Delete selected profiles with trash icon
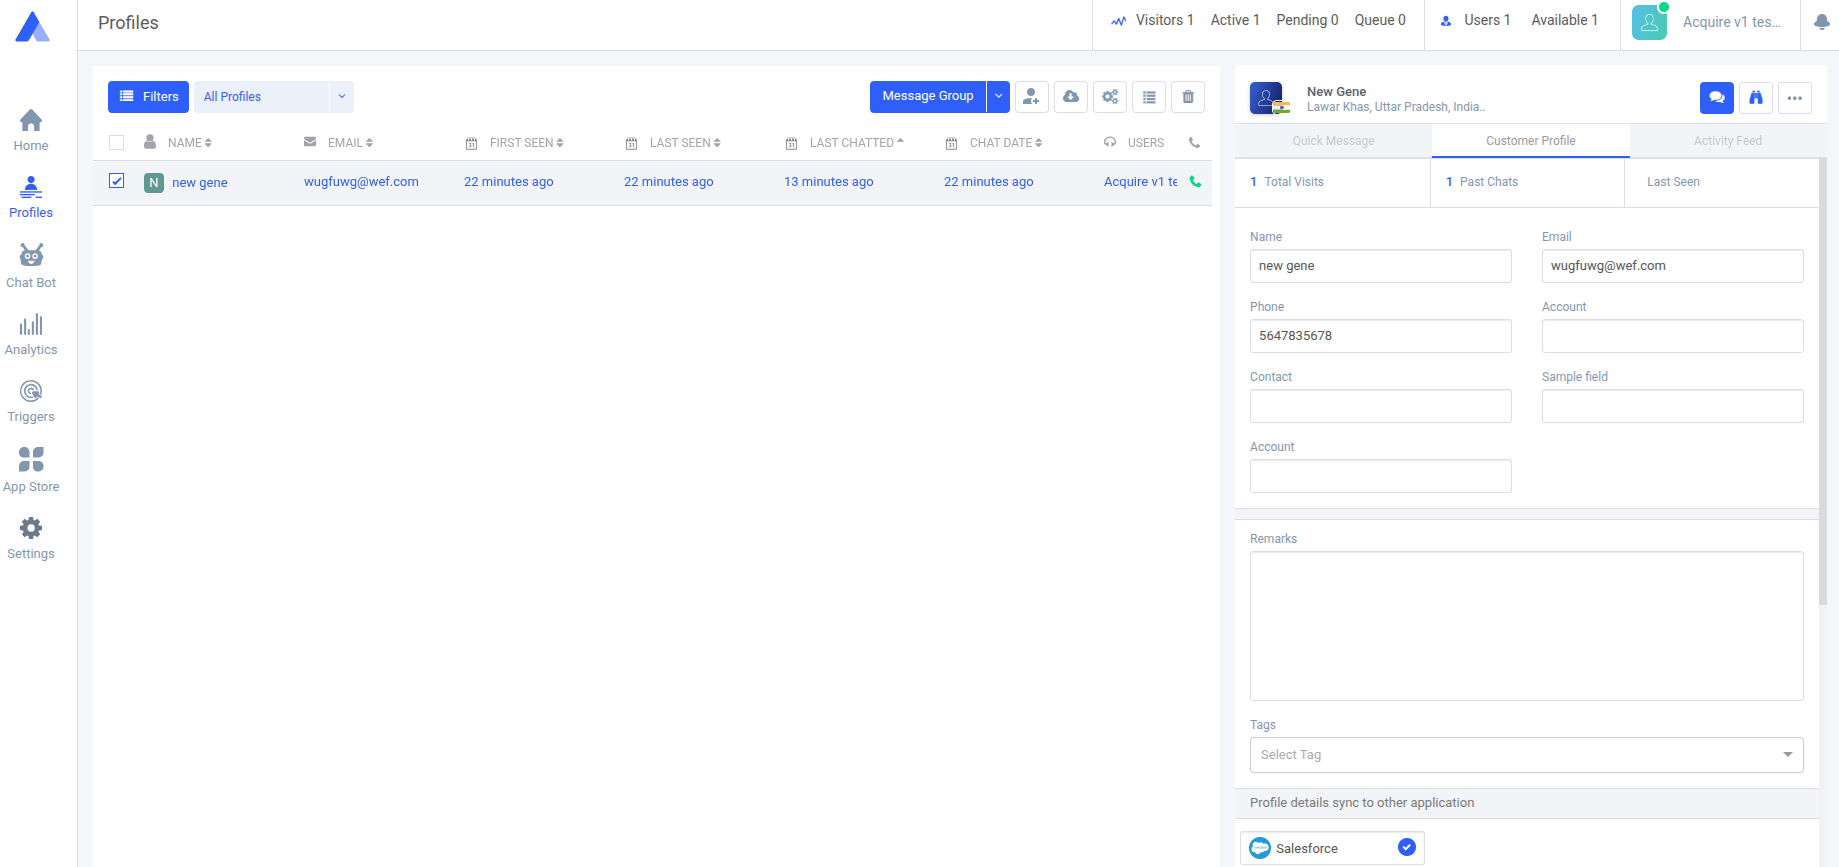Image resolution: width=1839 pixels, height=867 pixels. (1187, 97)
